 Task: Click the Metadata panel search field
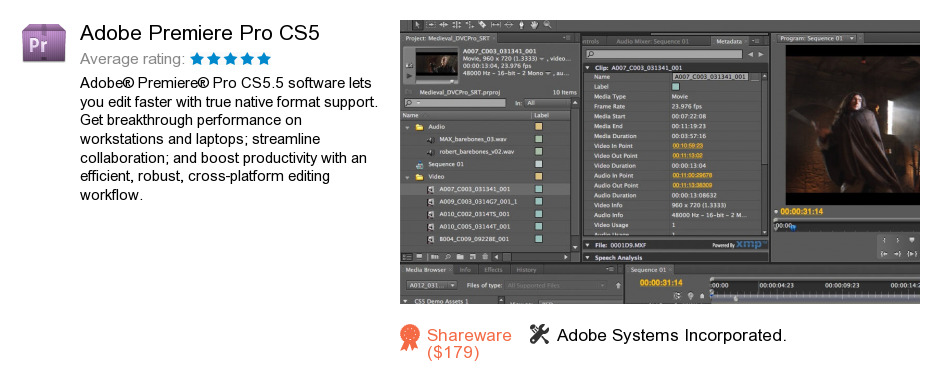click(x=663, y=55)
